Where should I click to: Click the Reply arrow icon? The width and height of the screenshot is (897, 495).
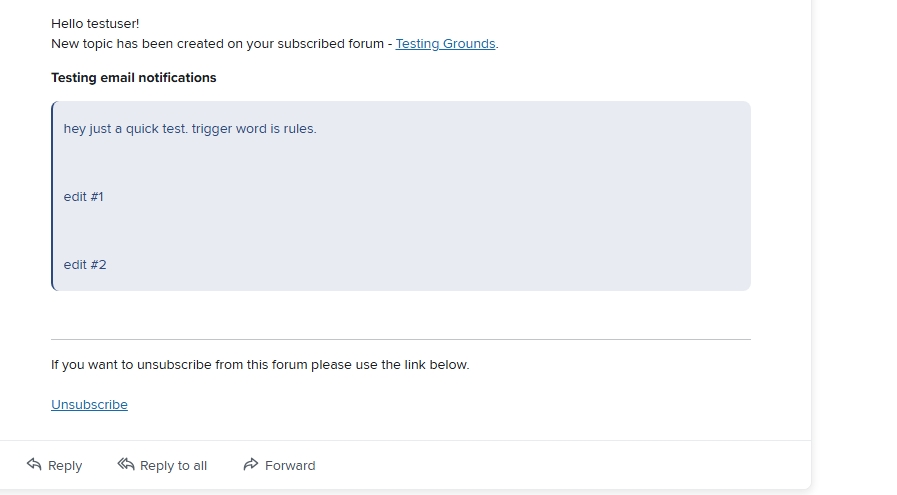pos(34,464)
